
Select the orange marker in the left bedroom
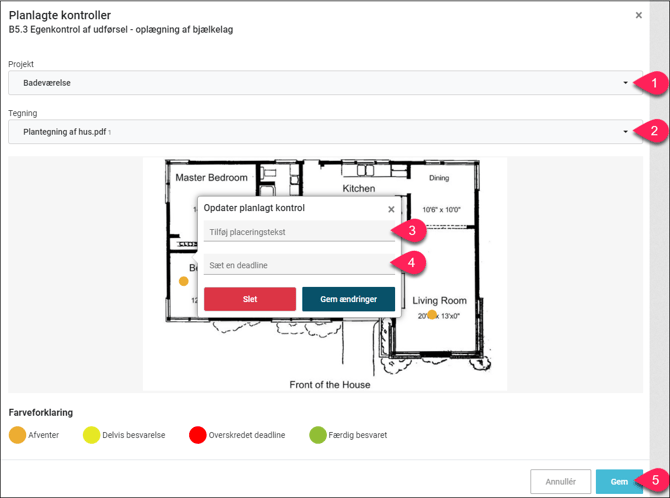click(184, 281)
